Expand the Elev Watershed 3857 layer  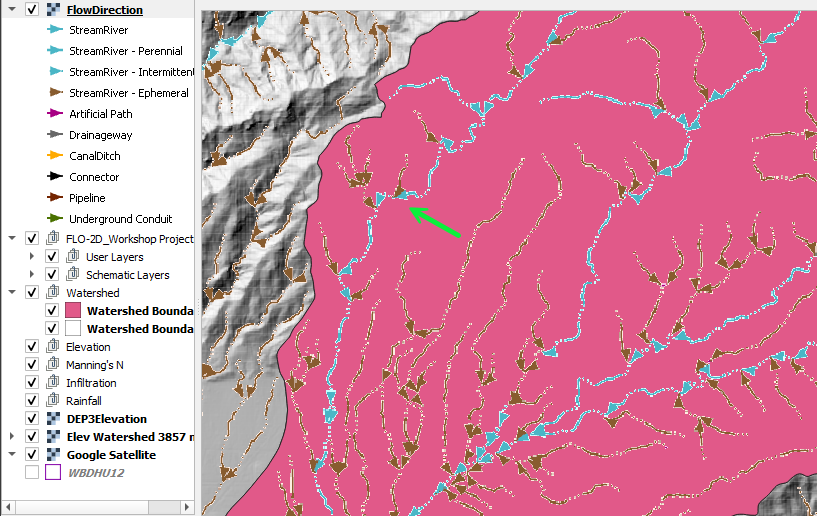coord(12,437)
